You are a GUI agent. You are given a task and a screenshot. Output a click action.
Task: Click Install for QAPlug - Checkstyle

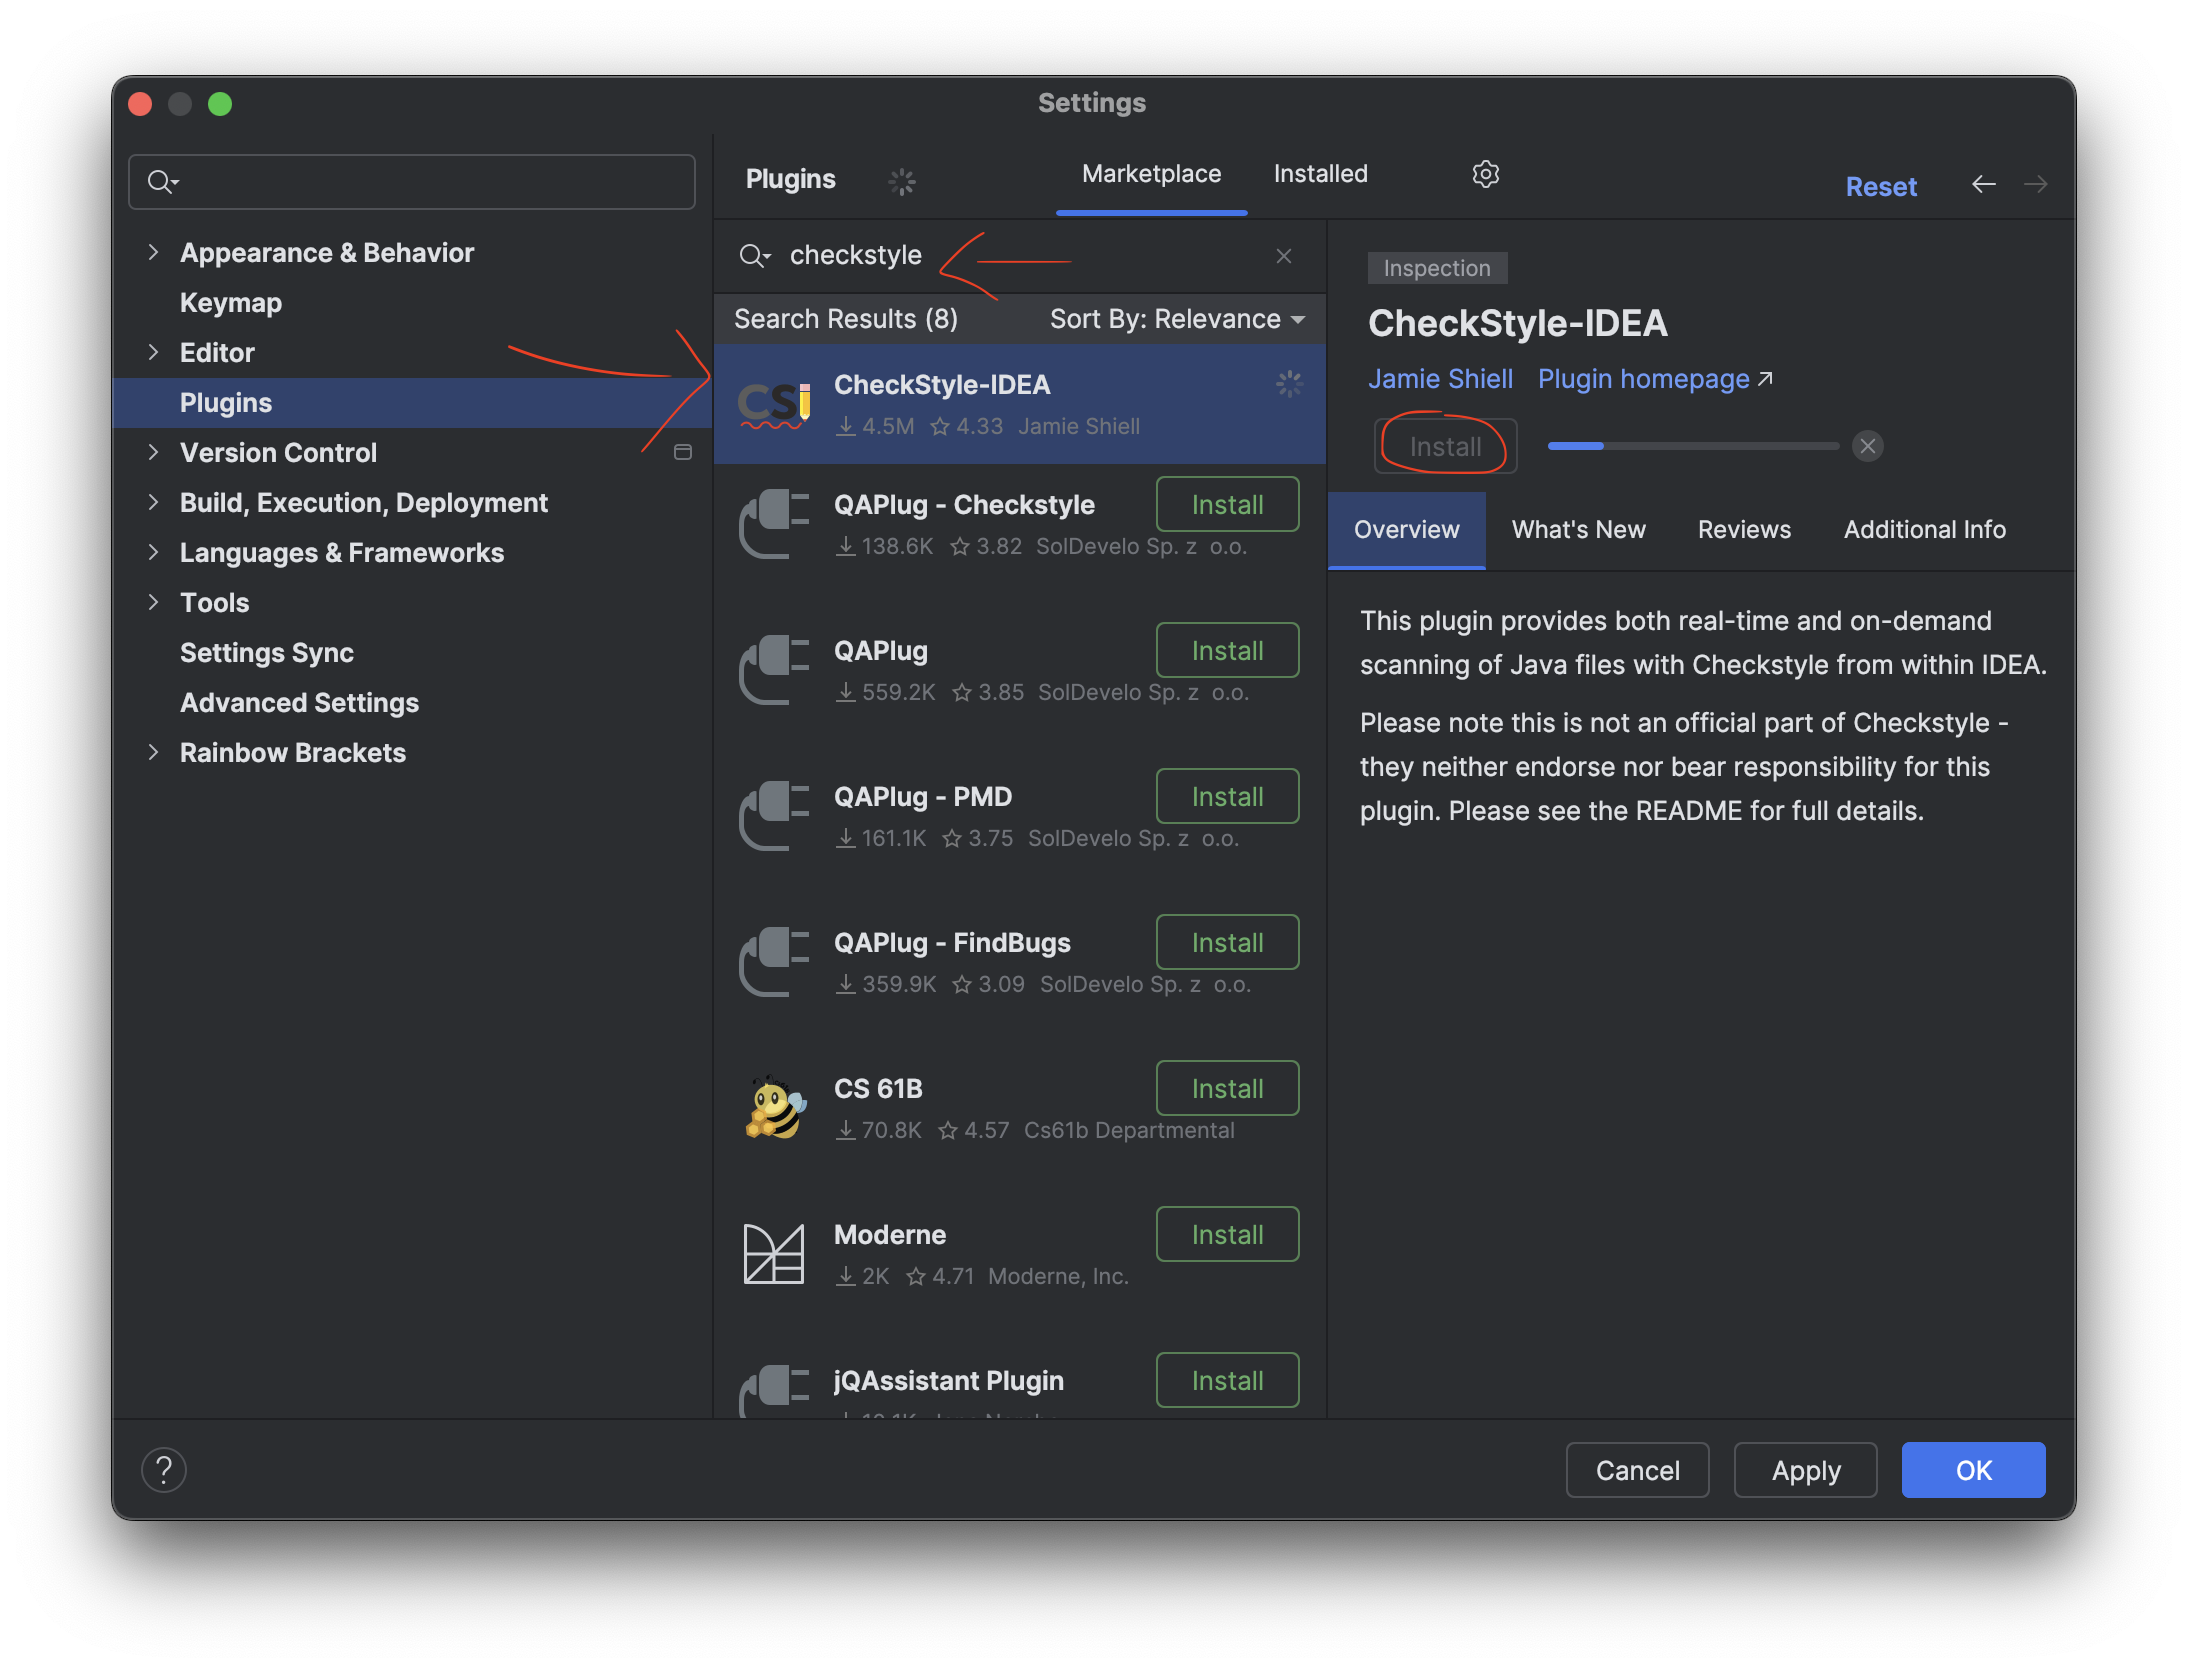coord(1226,505)
